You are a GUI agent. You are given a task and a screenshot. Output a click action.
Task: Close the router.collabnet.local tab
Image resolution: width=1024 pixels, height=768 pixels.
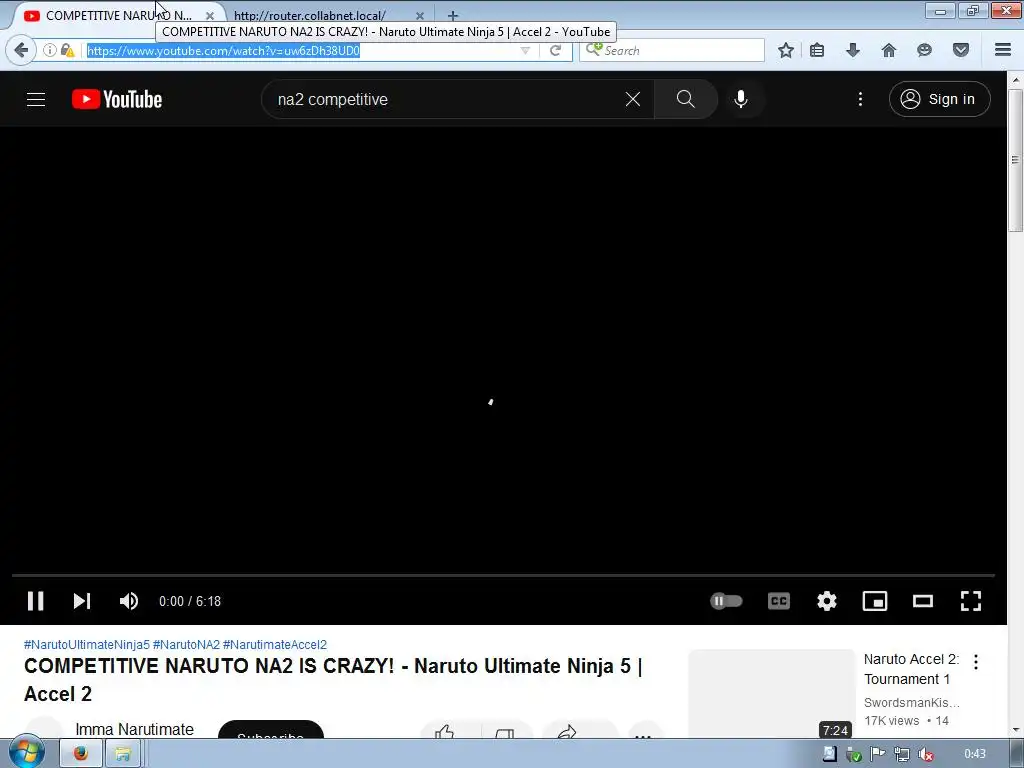(x=420, y=16)
